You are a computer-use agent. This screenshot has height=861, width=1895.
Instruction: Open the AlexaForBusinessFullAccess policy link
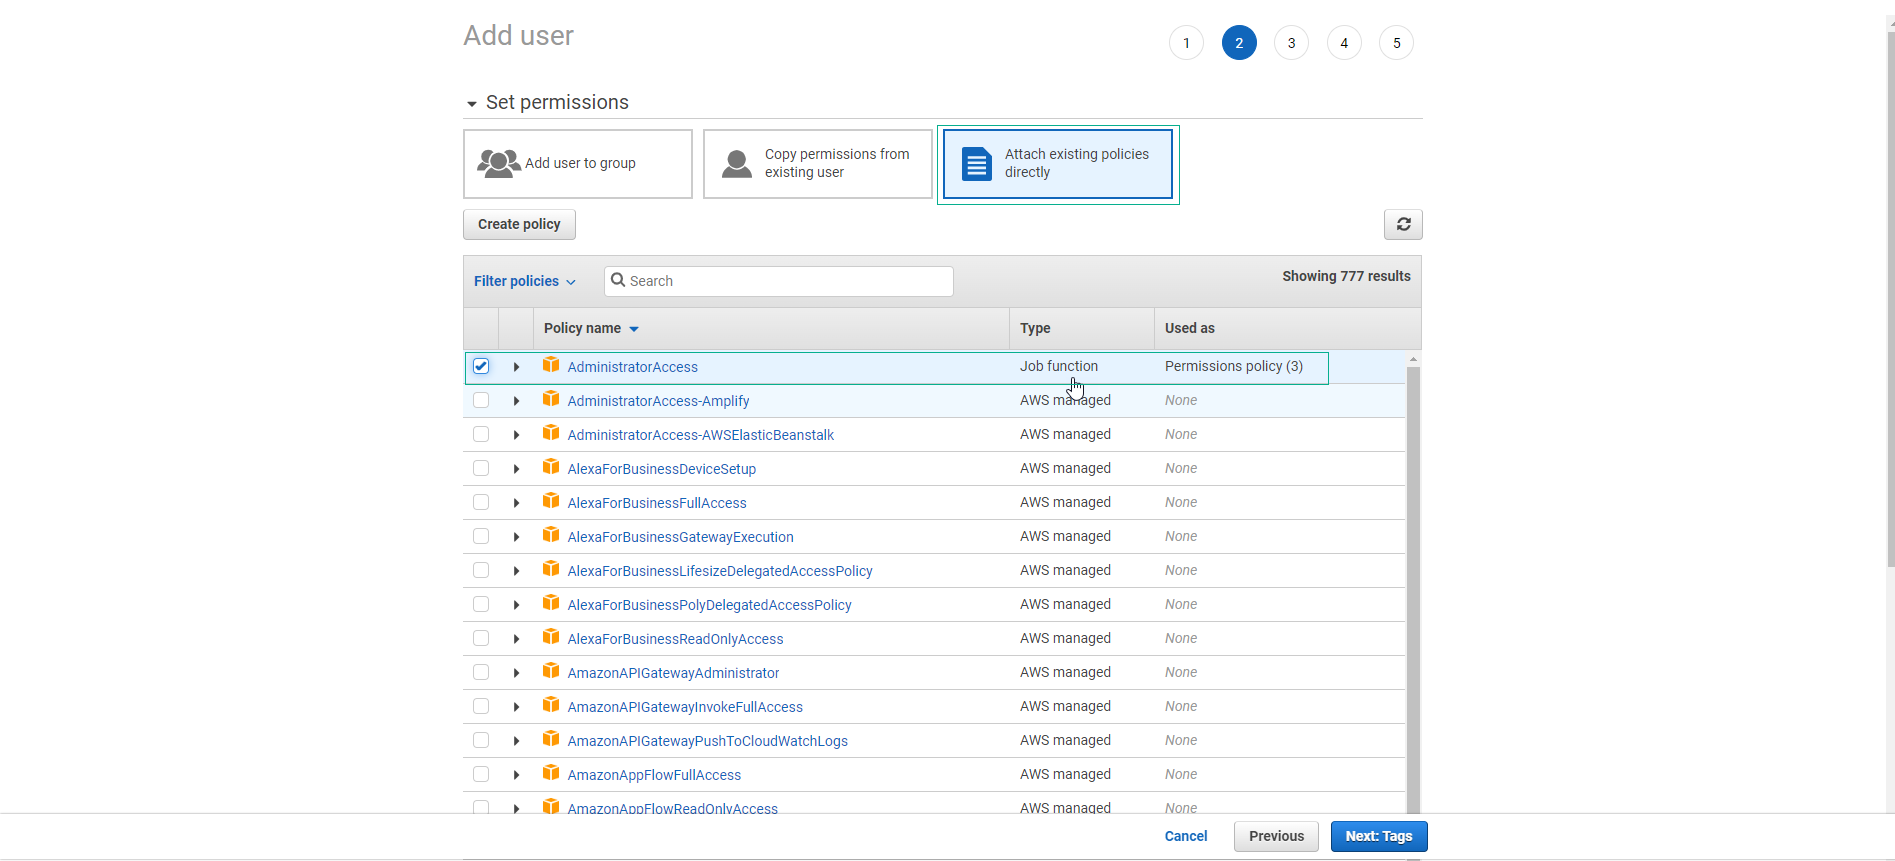point(657,503)
